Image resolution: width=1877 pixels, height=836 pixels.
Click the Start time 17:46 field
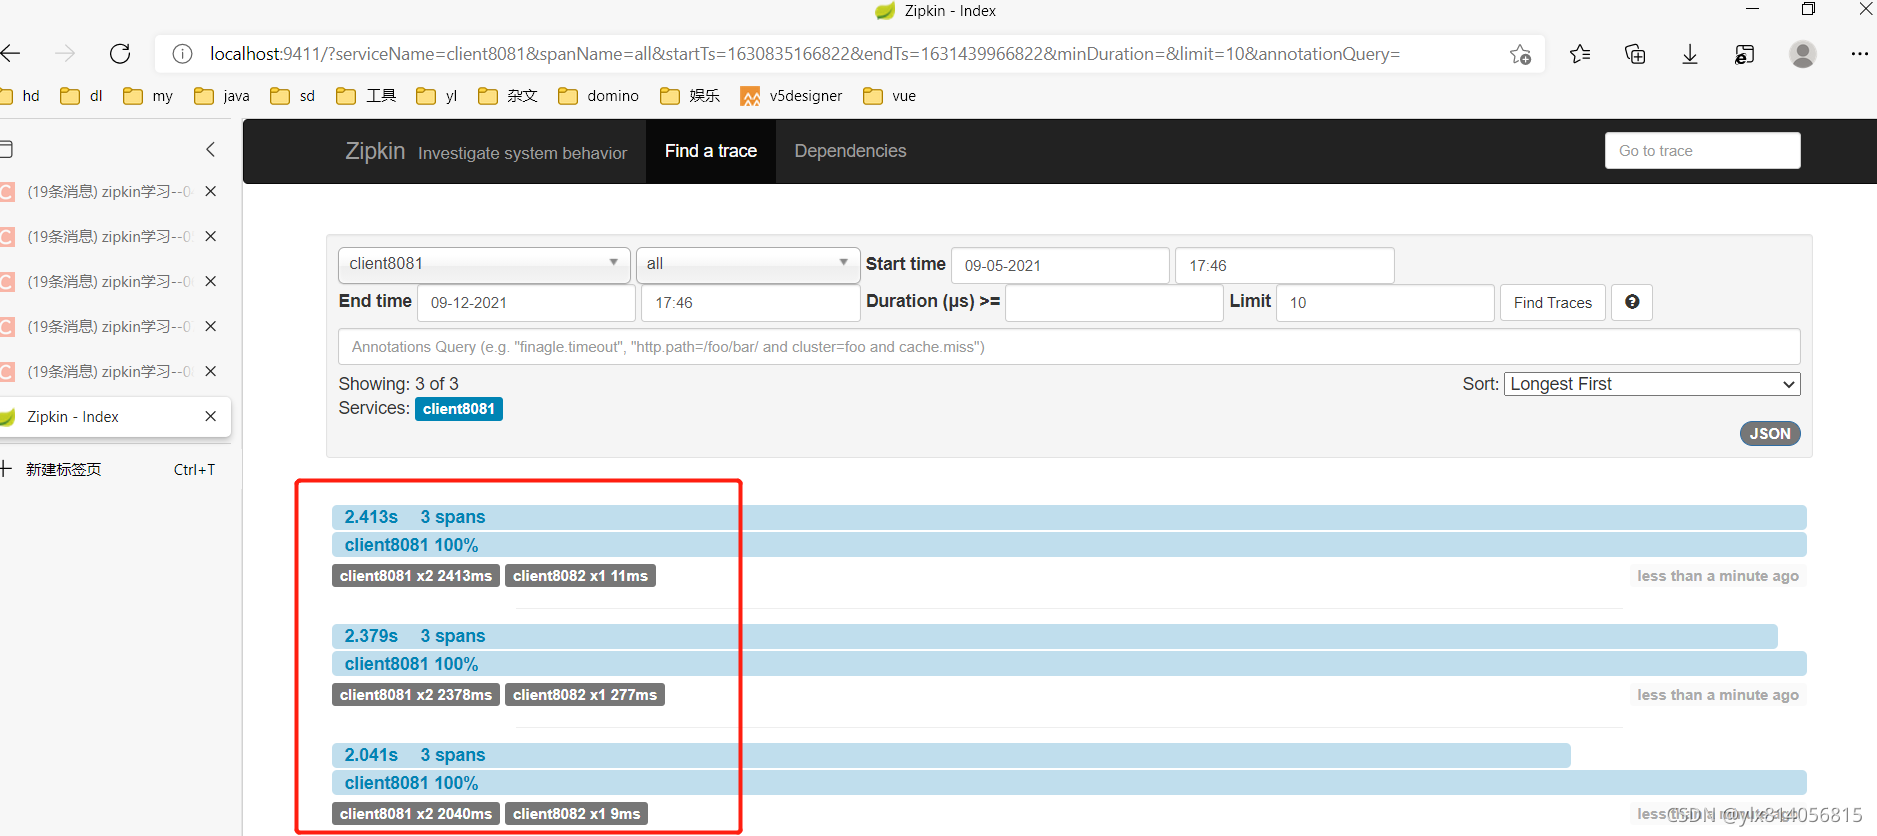[x=1284, y=265]
